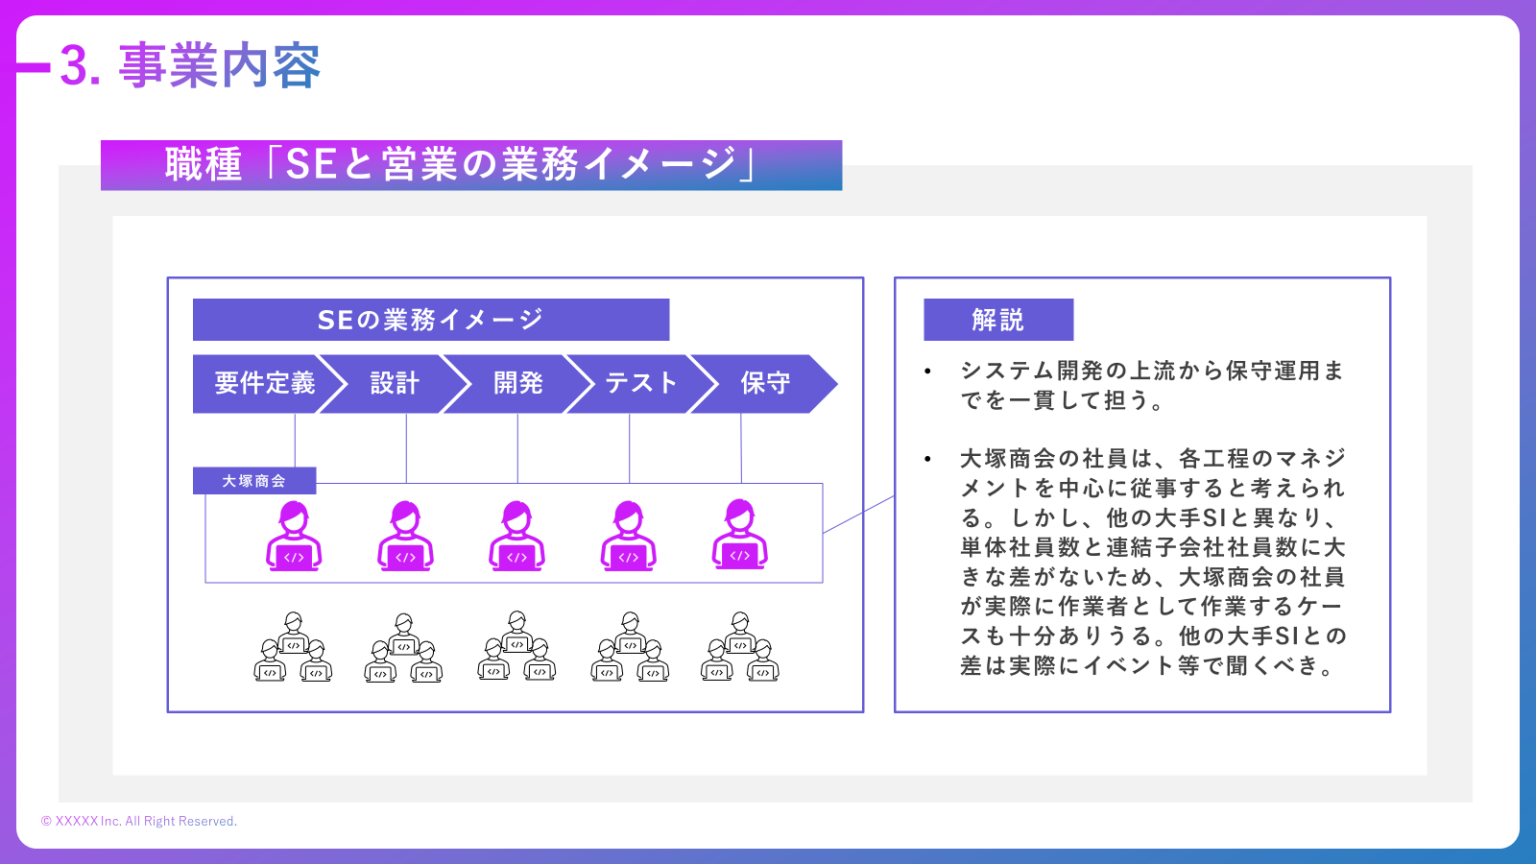Viewport: 1536px width, 864px height.
Task: Click the pink engineer icon under 開発
Action: [516, 537]
